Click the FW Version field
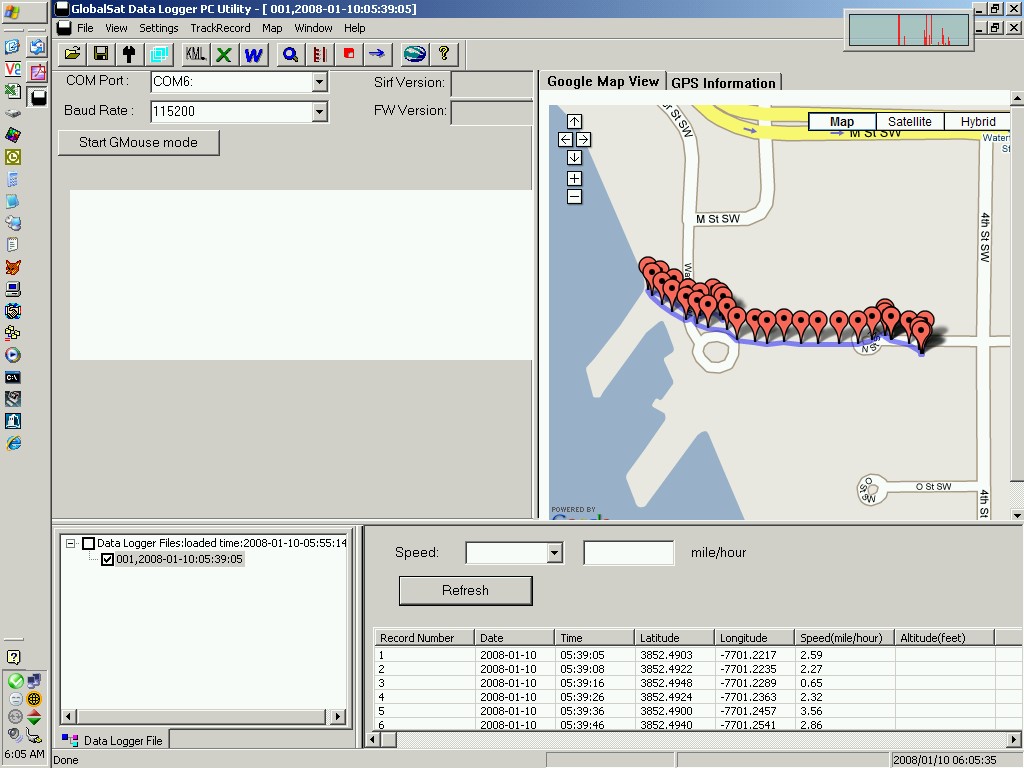Screen dimensions: 1024x768 492,112
